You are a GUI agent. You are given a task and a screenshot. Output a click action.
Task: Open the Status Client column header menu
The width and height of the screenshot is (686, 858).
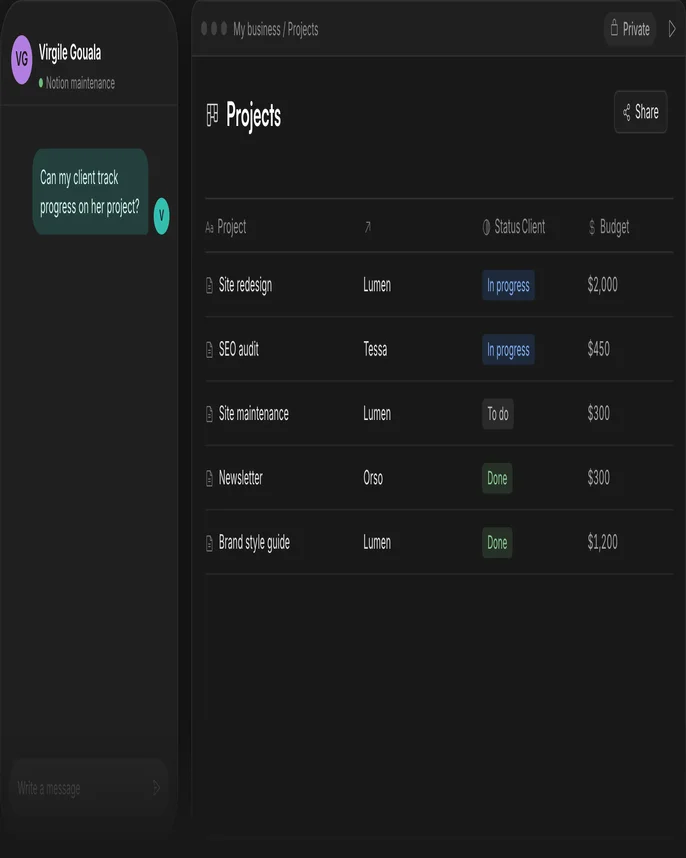[x=514, y=227]
